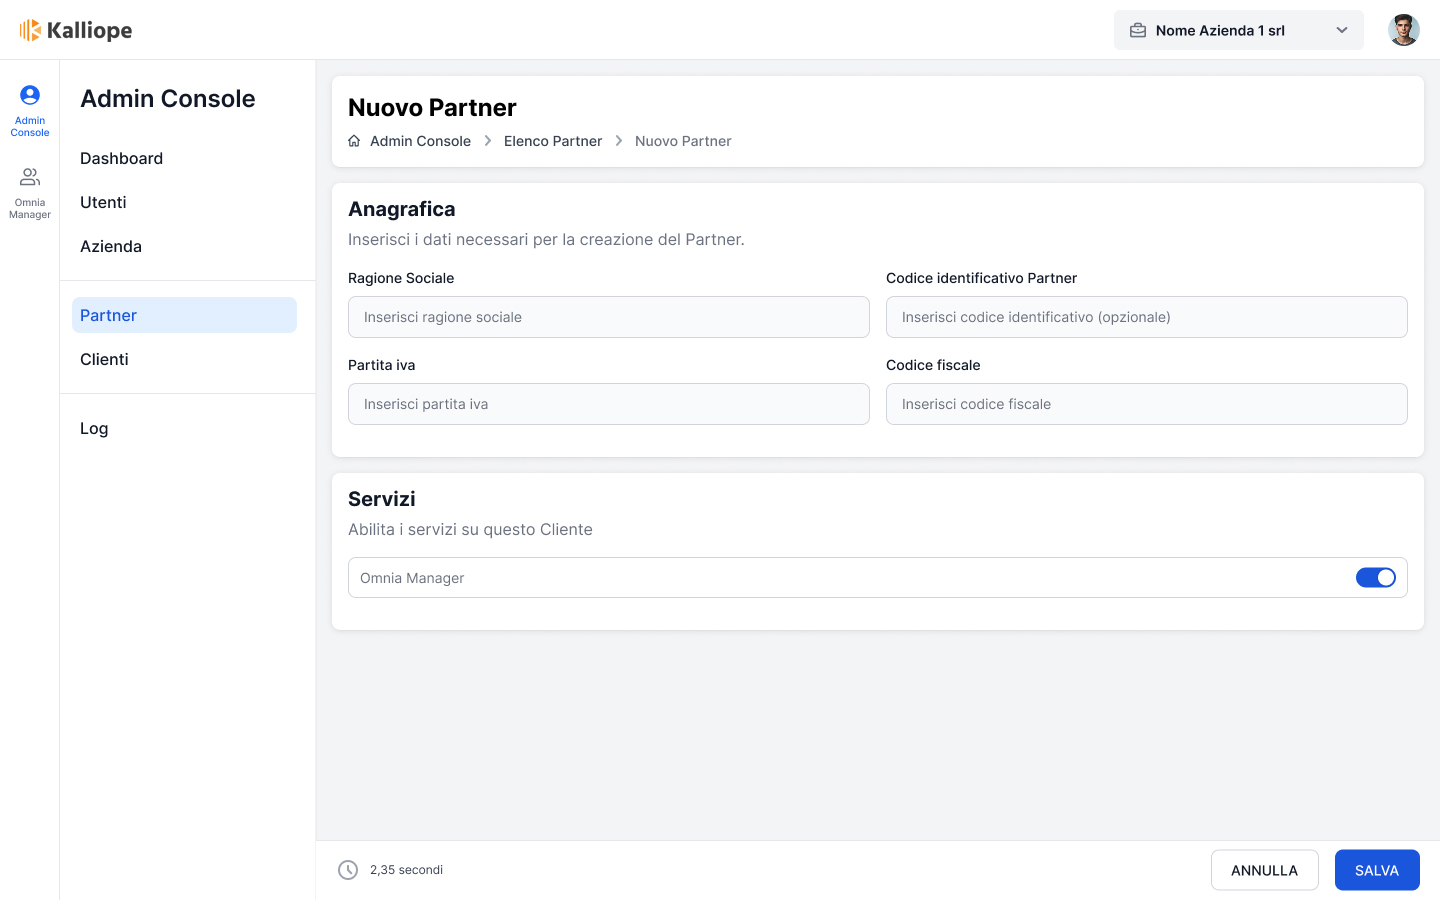
Task: Go to the Utenti section
Action: [103, 202]
